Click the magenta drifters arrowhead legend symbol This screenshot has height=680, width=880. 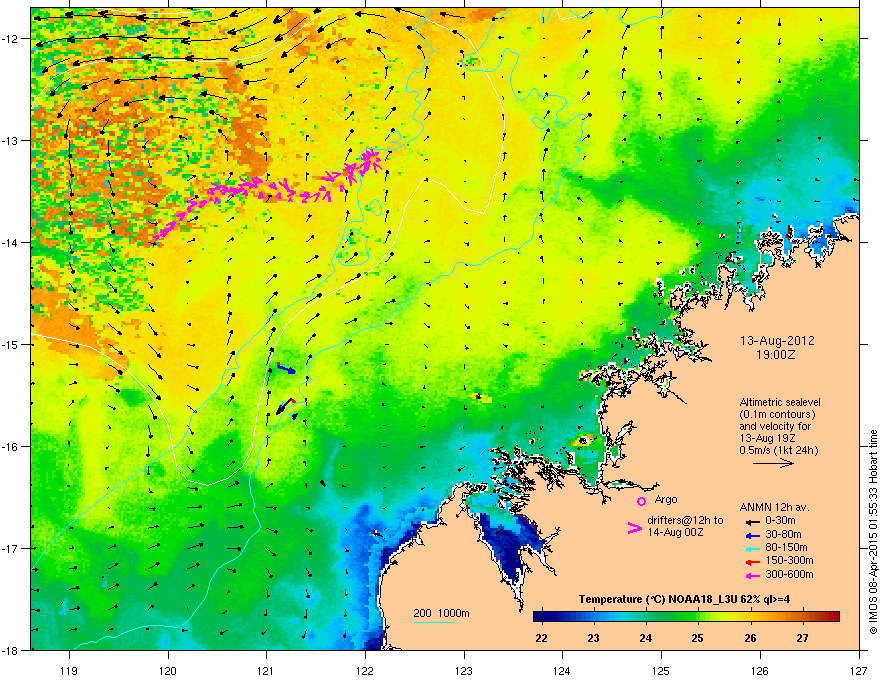tap(634, 528)
